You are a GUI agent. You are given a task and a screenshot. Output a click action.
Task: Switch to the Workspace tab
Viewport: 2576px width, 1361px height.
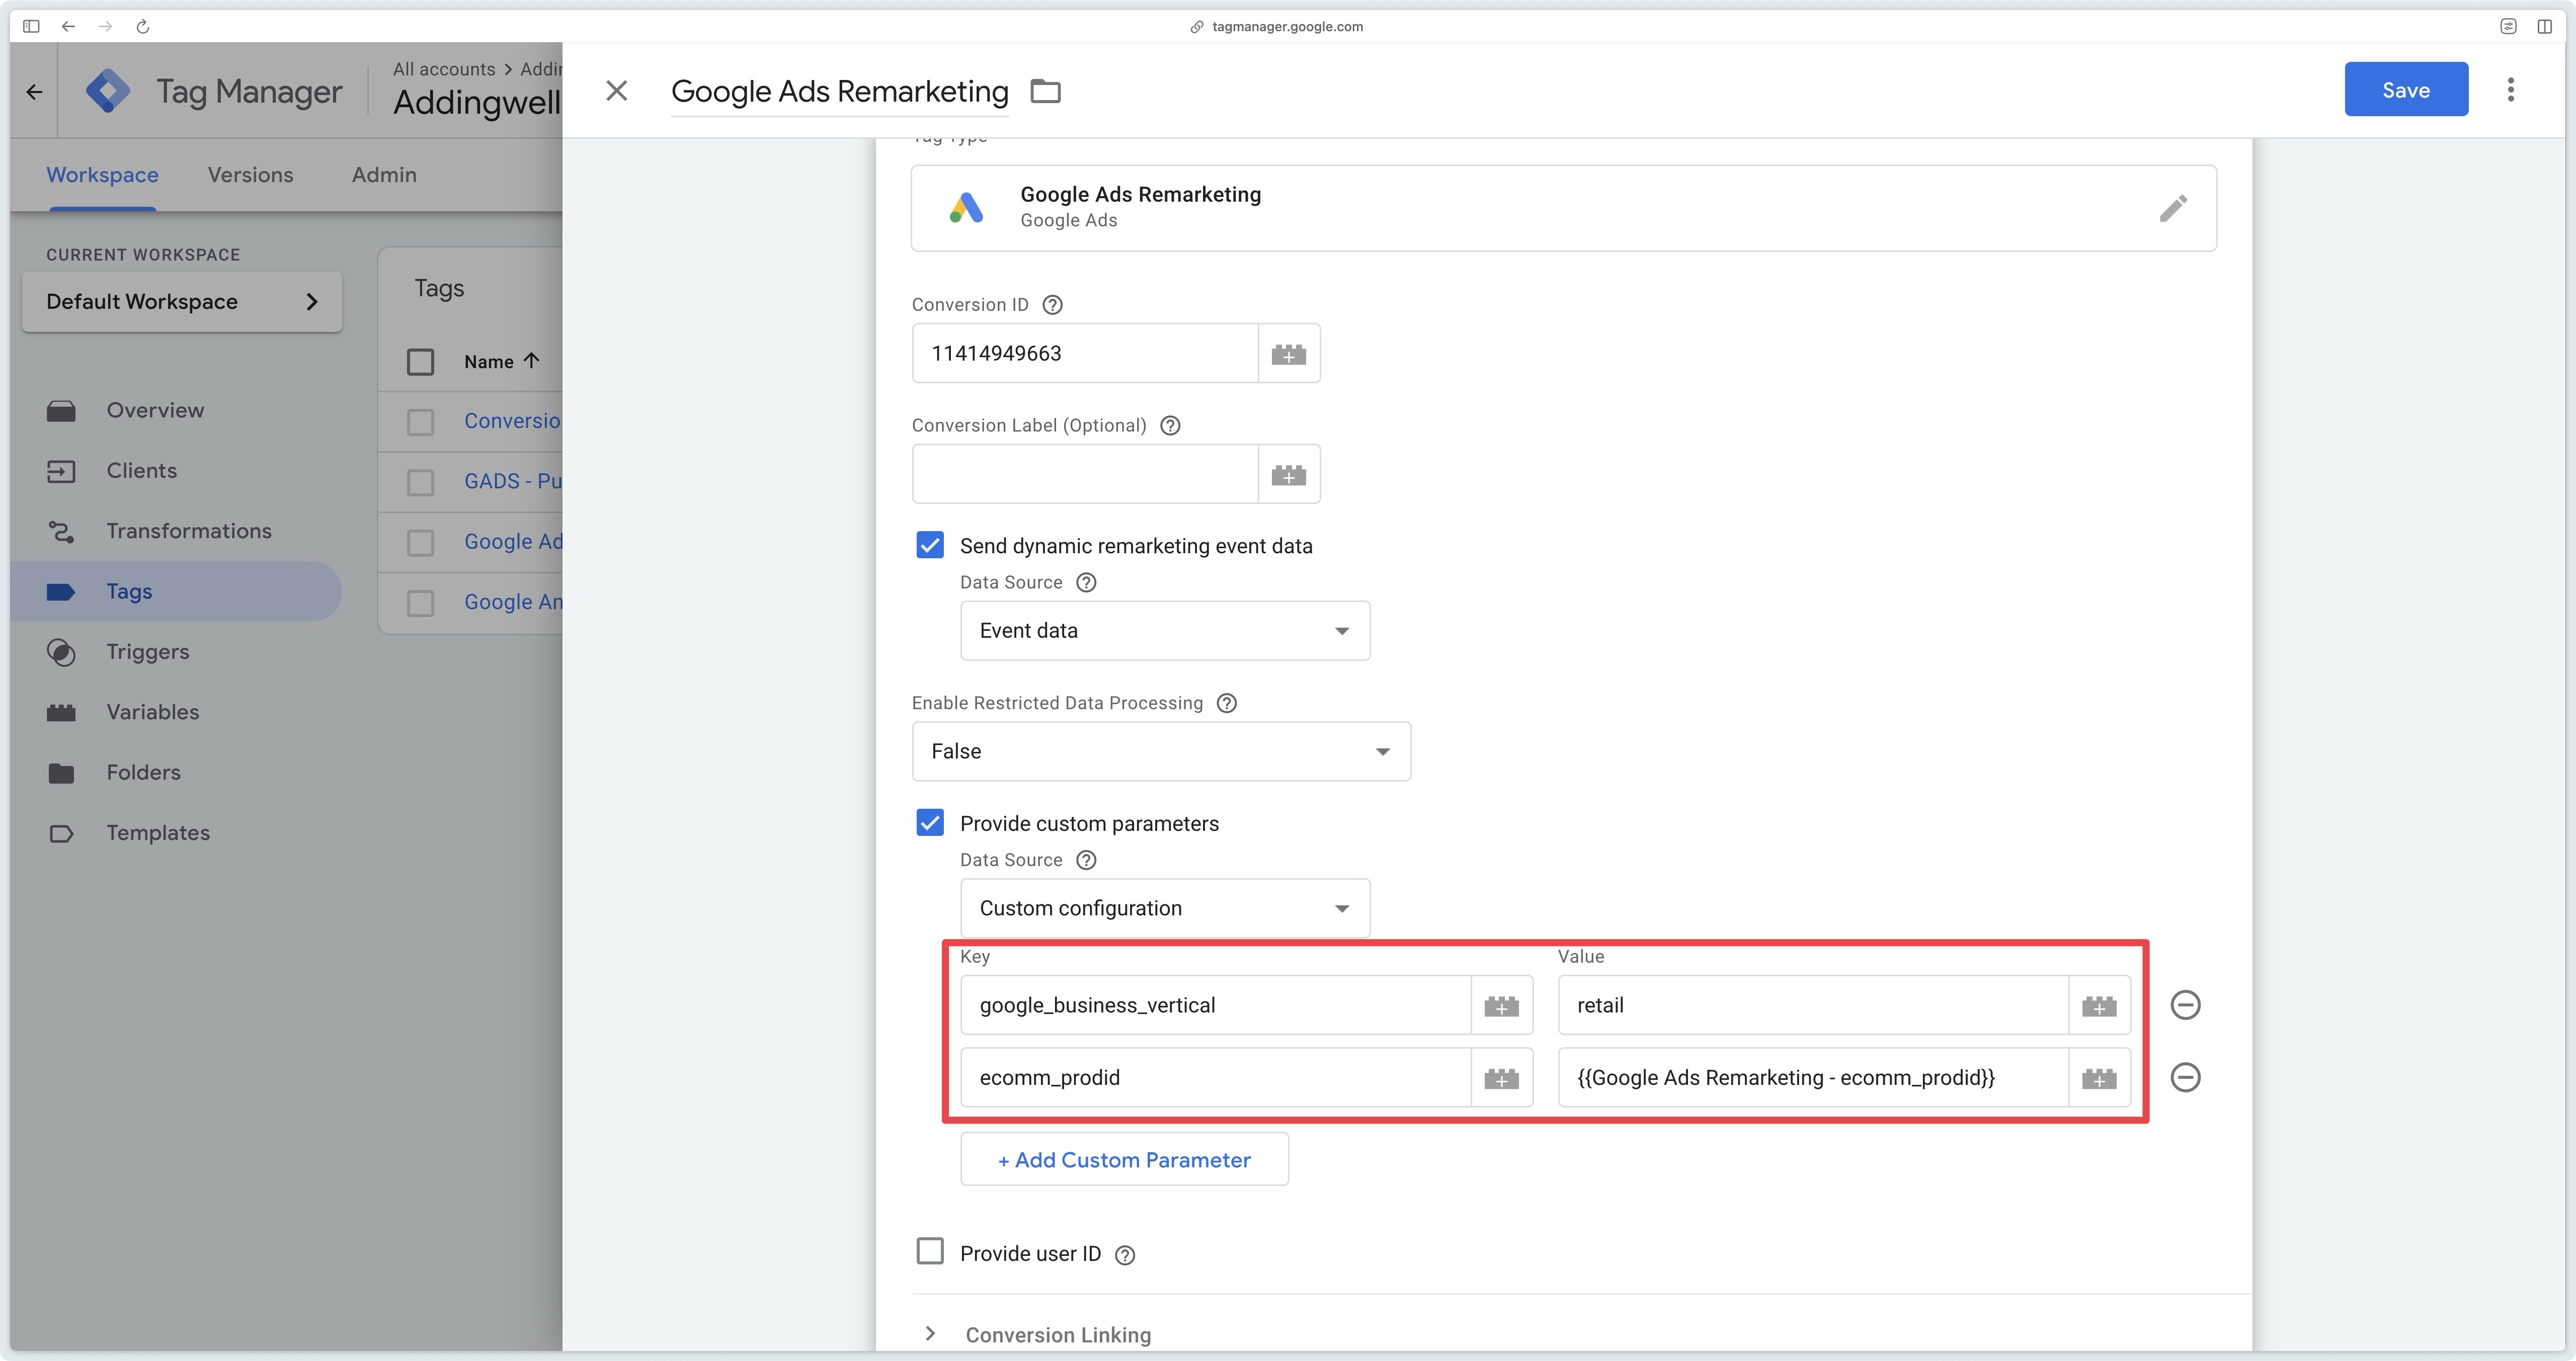click(x=102, y=175)
